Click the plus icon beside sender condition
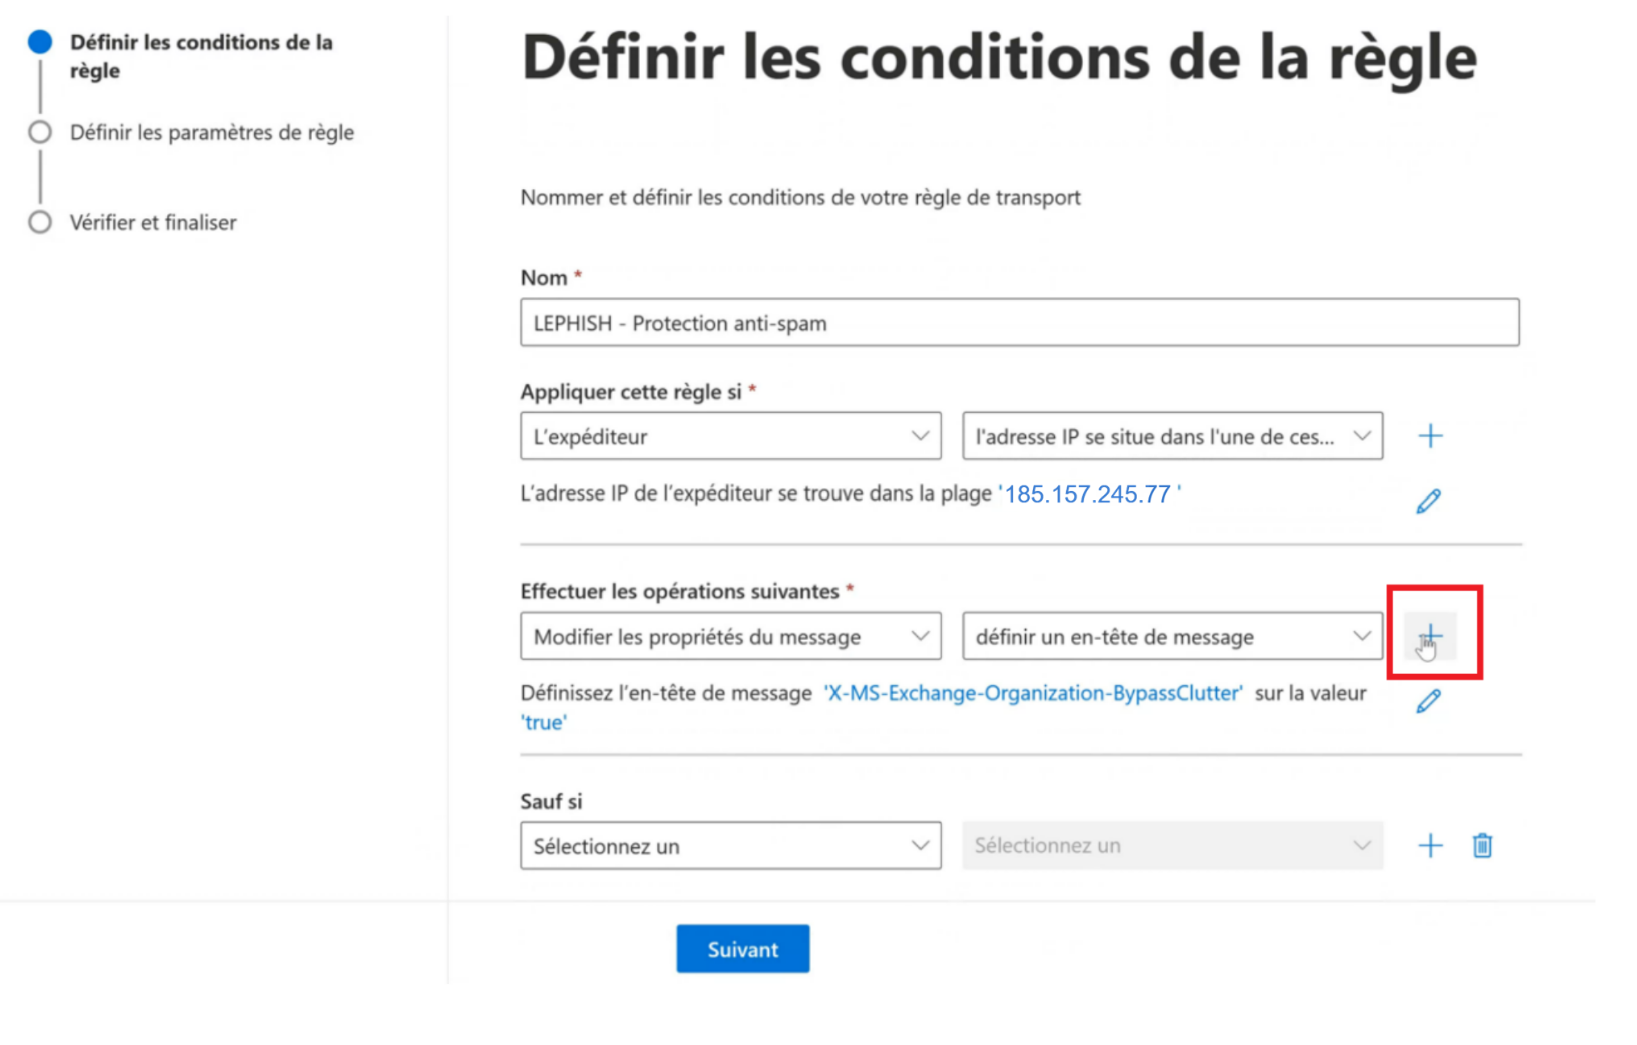This screenshot has width=1637, height=1045. coord(1430,436)
